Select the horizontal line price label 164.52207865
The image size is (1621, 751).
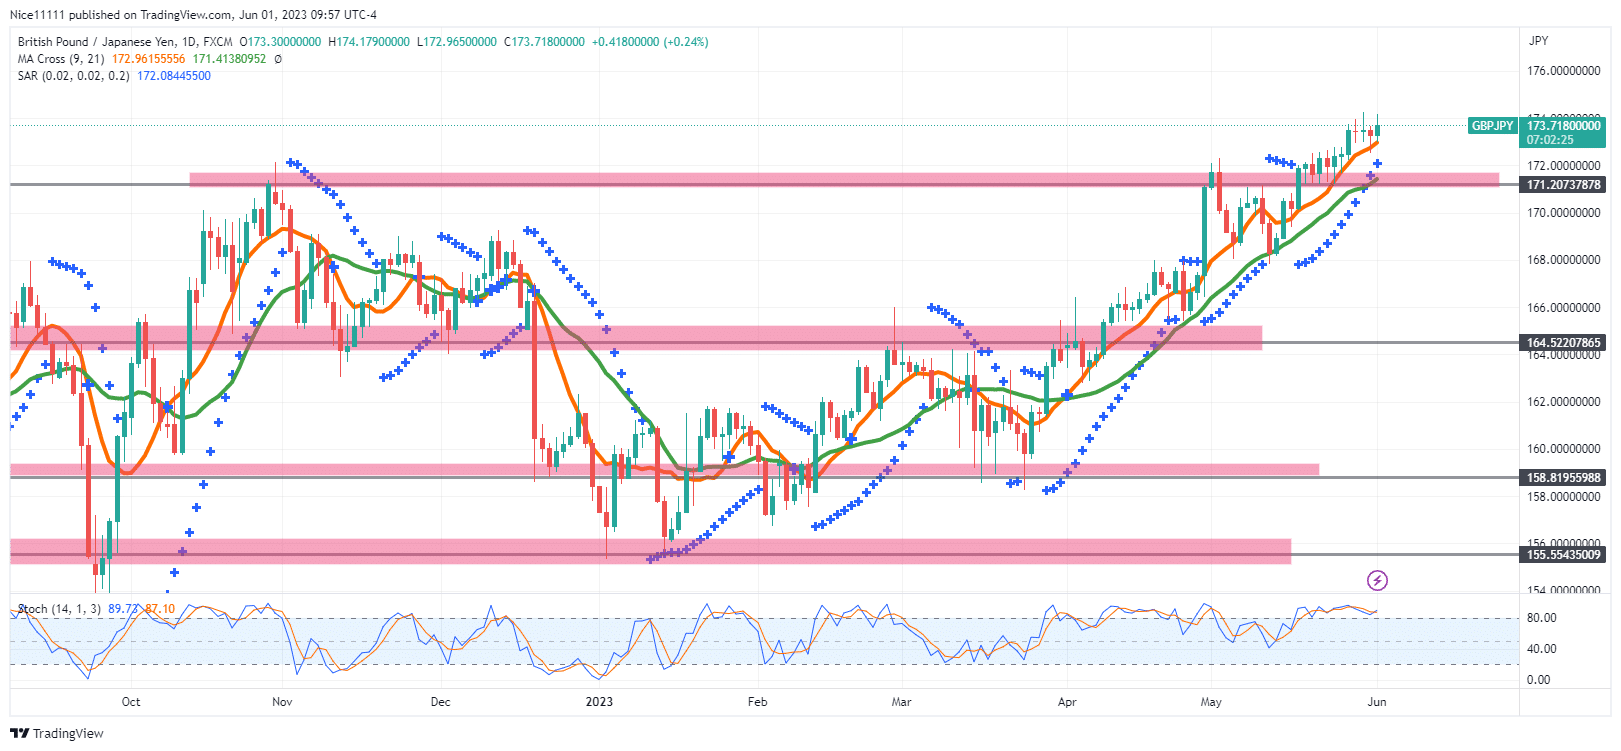1563,343
